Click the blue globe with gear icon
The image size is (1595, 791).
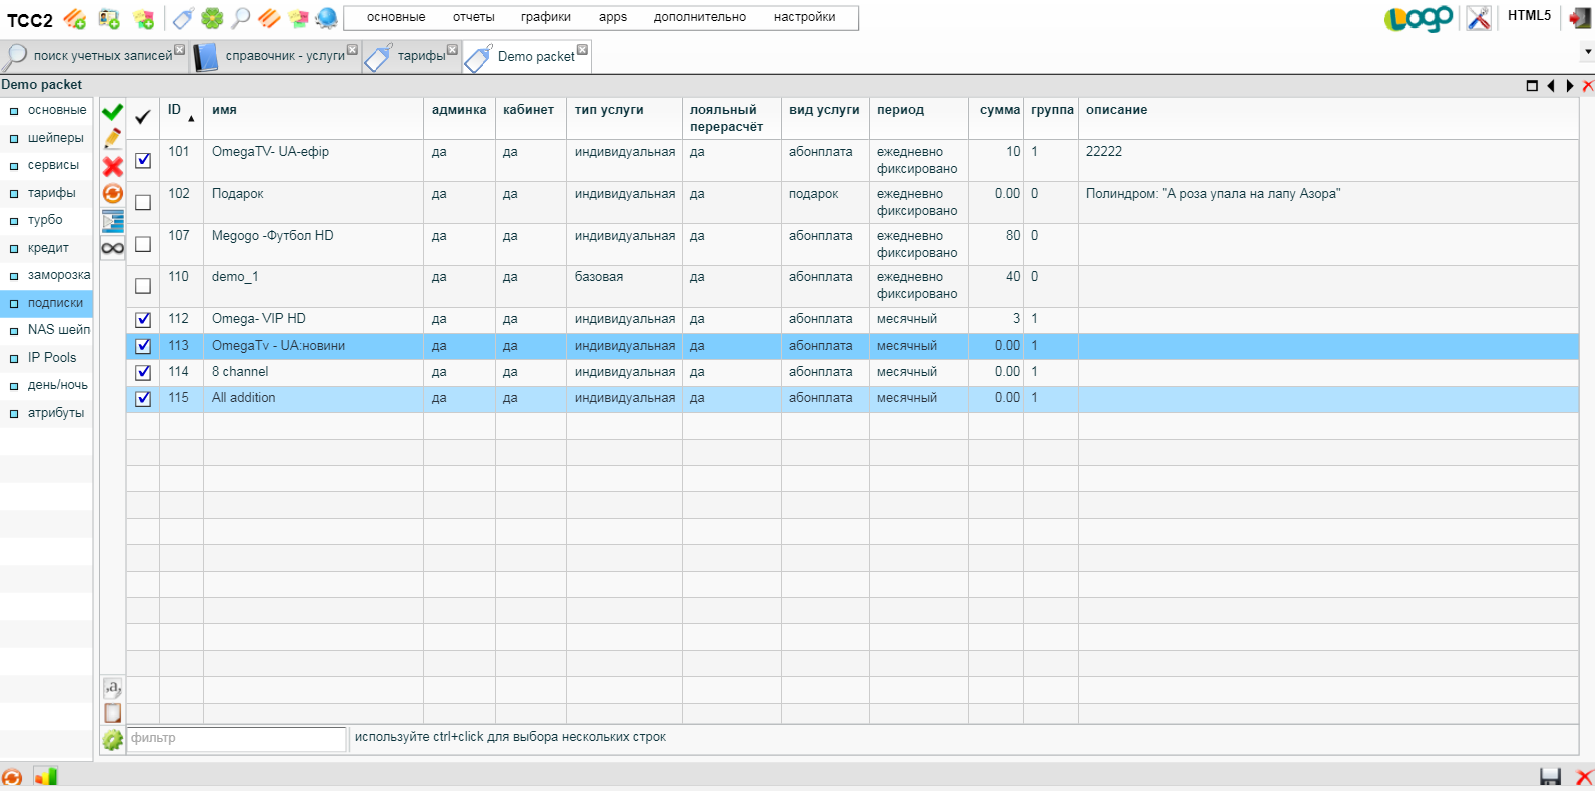pyautogui.click(x=326, y=18)
